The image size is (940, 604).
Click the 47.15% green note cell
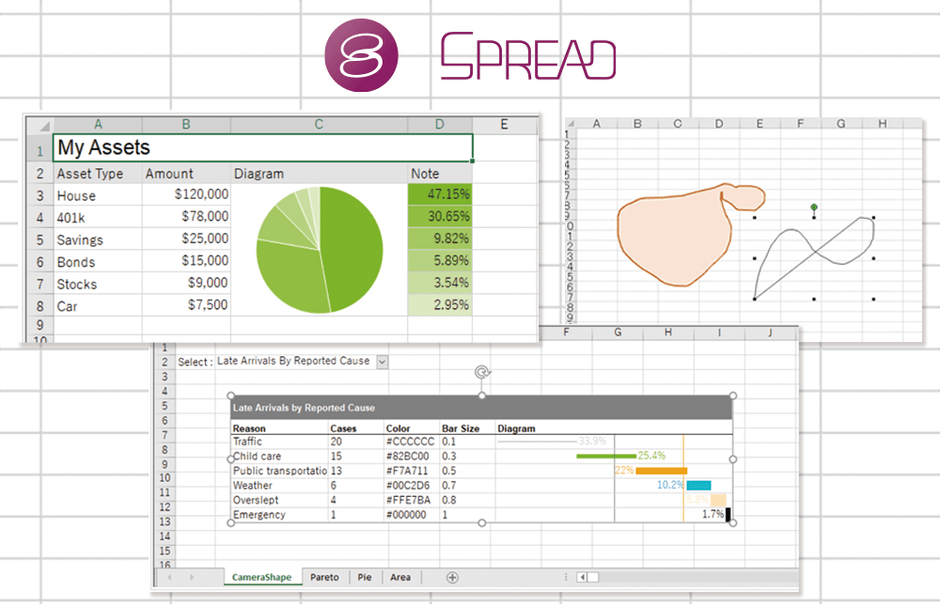pyautogui.click(x=440, y=195)
